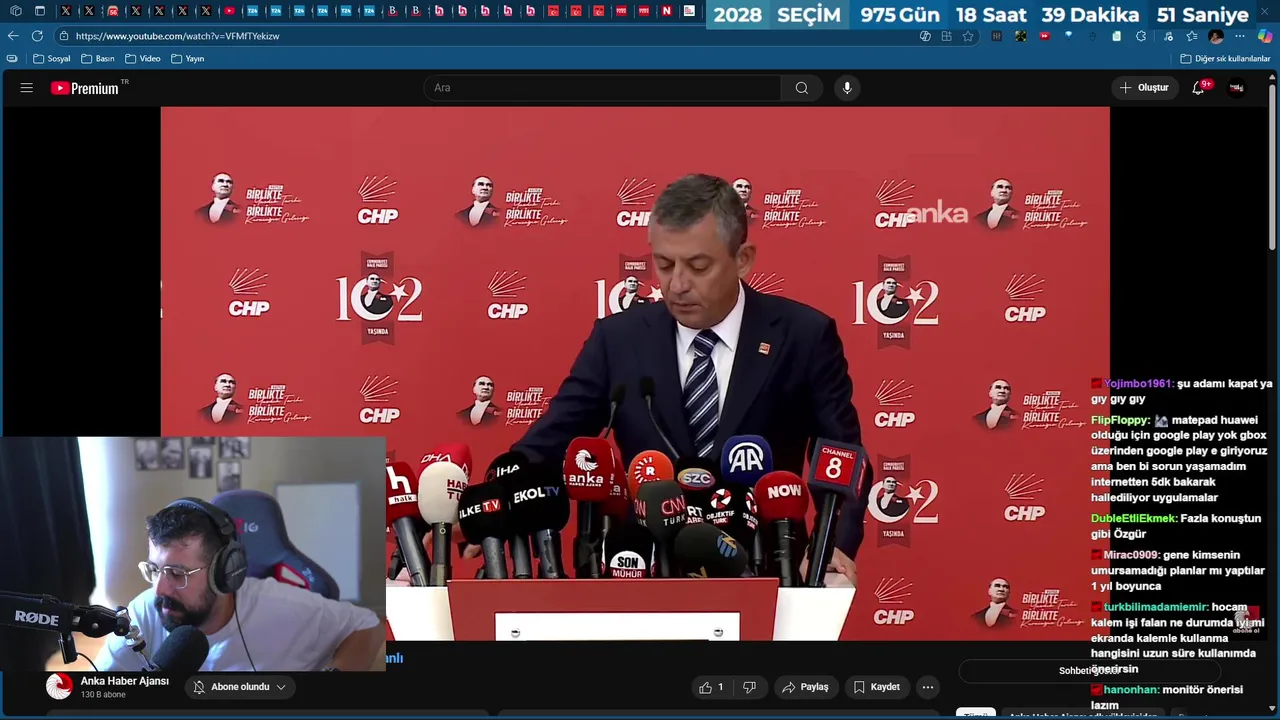Go to YouTube Premium home logo
The image size is (1280, 720).
point(85,88)
